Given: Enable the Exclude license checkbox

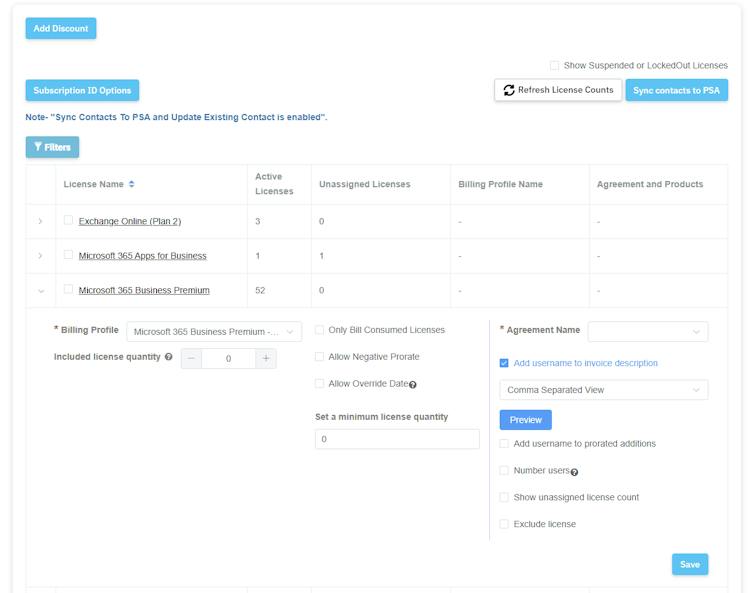Looking at the screenshot, I should 504,524.
